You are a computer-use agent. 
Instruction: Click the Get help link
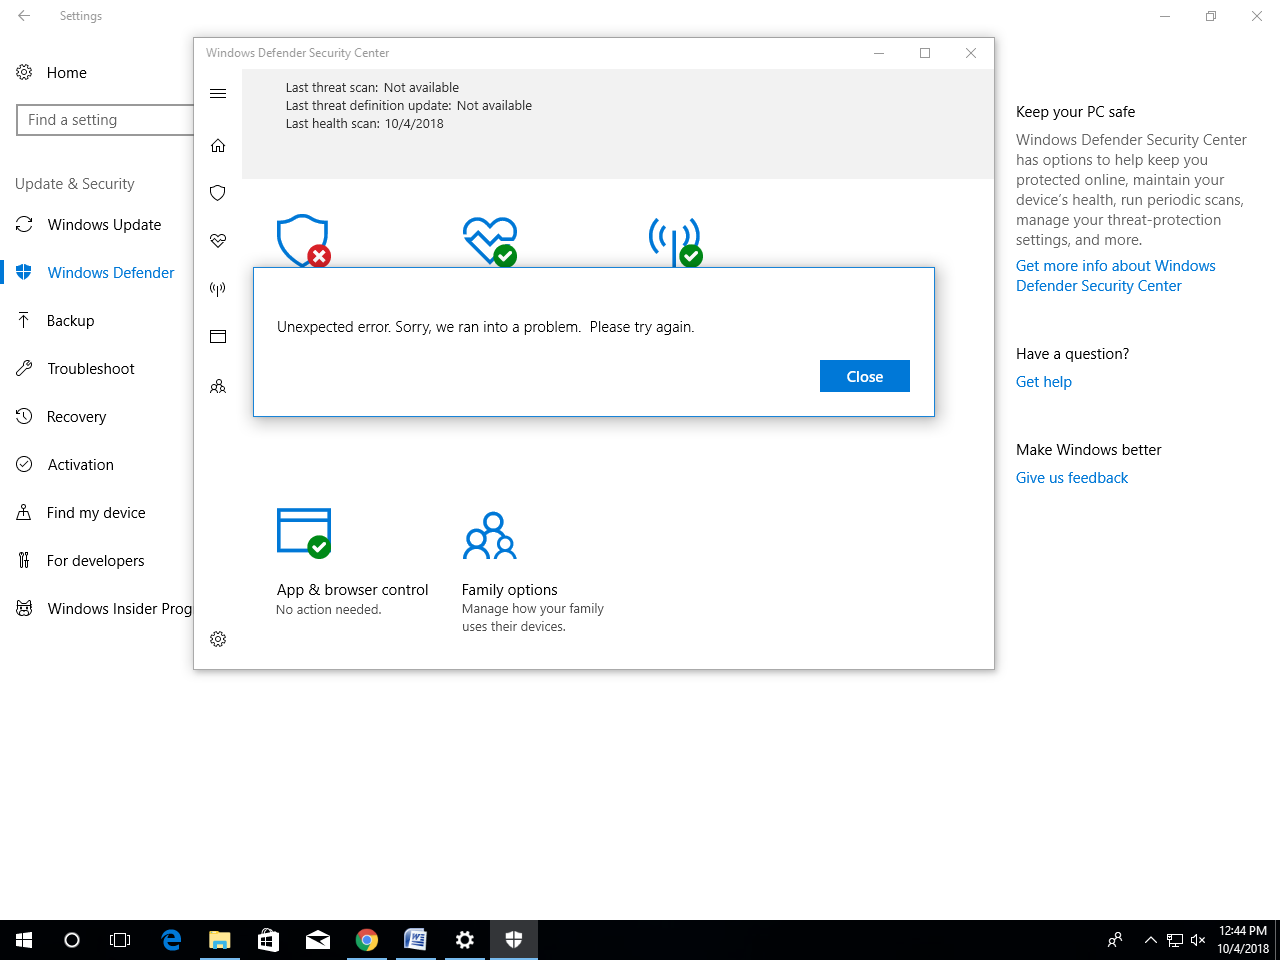(x=1044, y=382)
